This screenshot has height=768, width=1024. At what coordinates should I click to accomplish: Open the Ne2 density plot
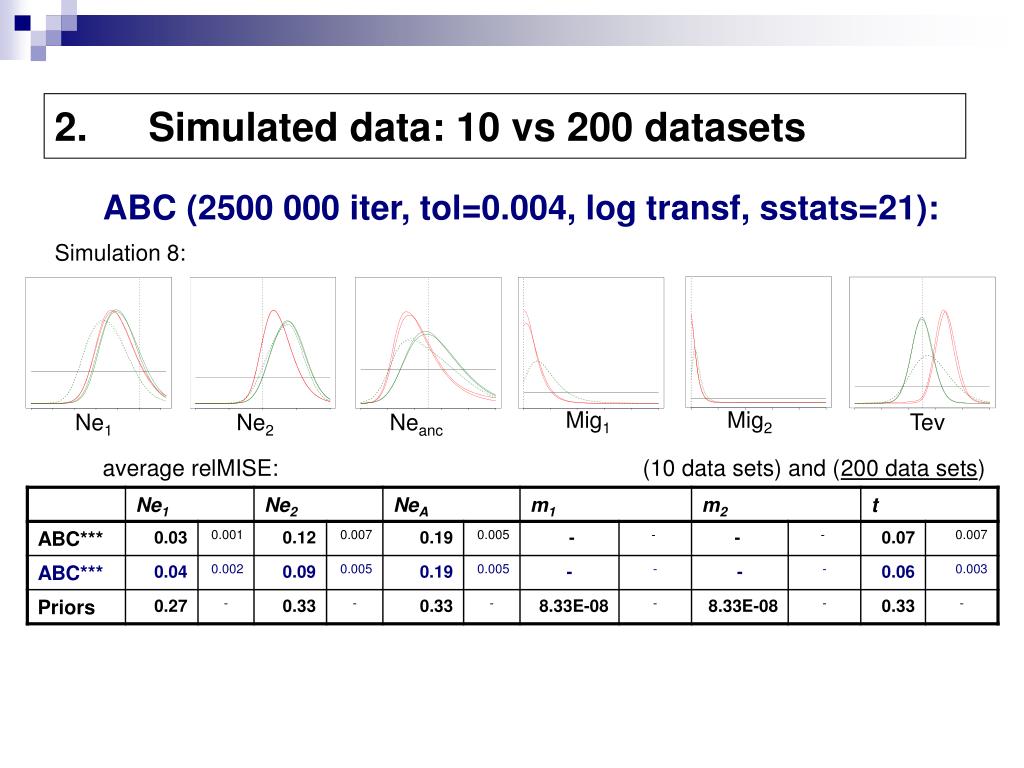[x=263, y=343]
